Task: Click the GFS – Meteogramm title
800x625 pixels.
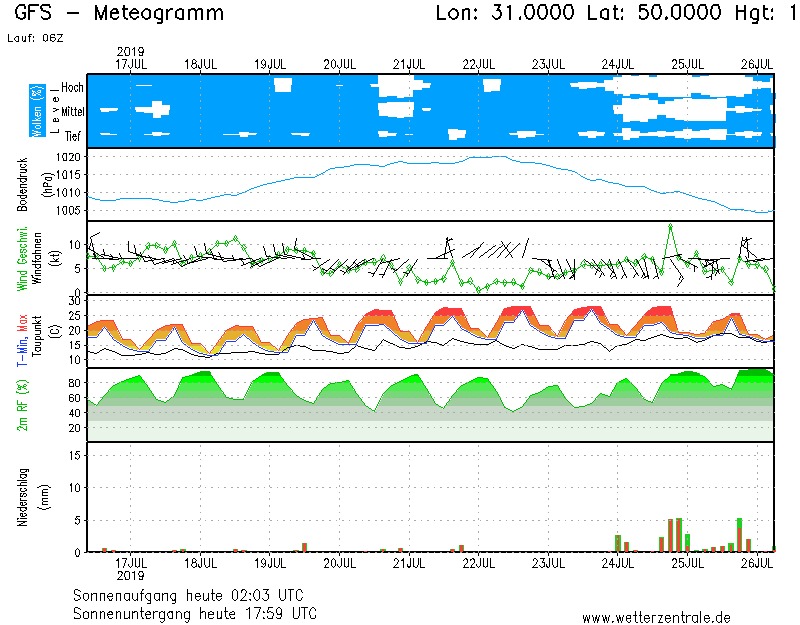Action: [x=119, y=14]
